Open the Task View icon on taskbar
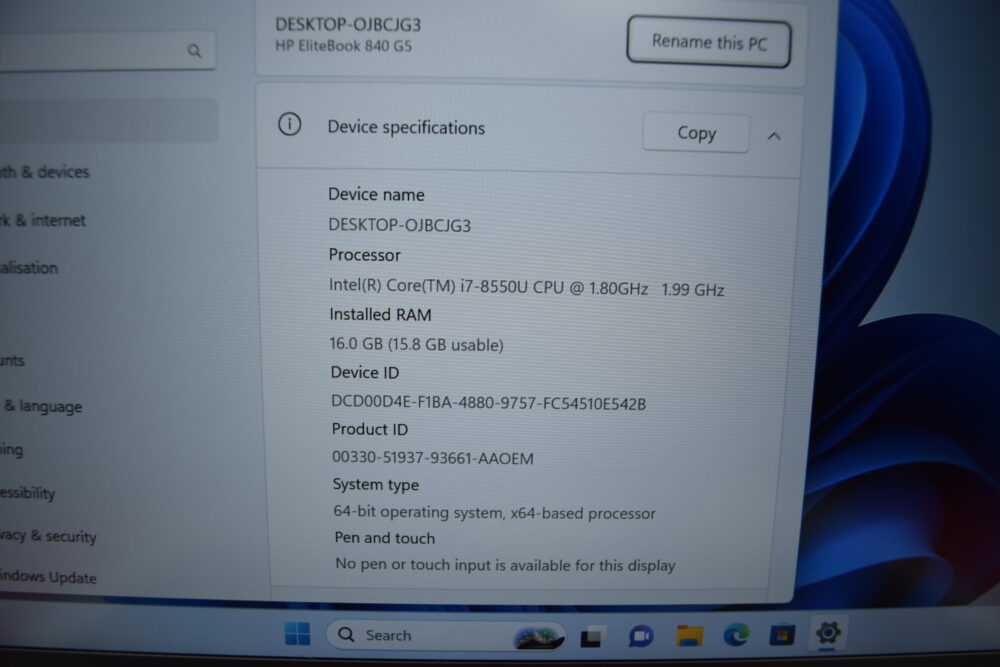The width and height of the screenshot is (1000, 667). coord(591,636)
